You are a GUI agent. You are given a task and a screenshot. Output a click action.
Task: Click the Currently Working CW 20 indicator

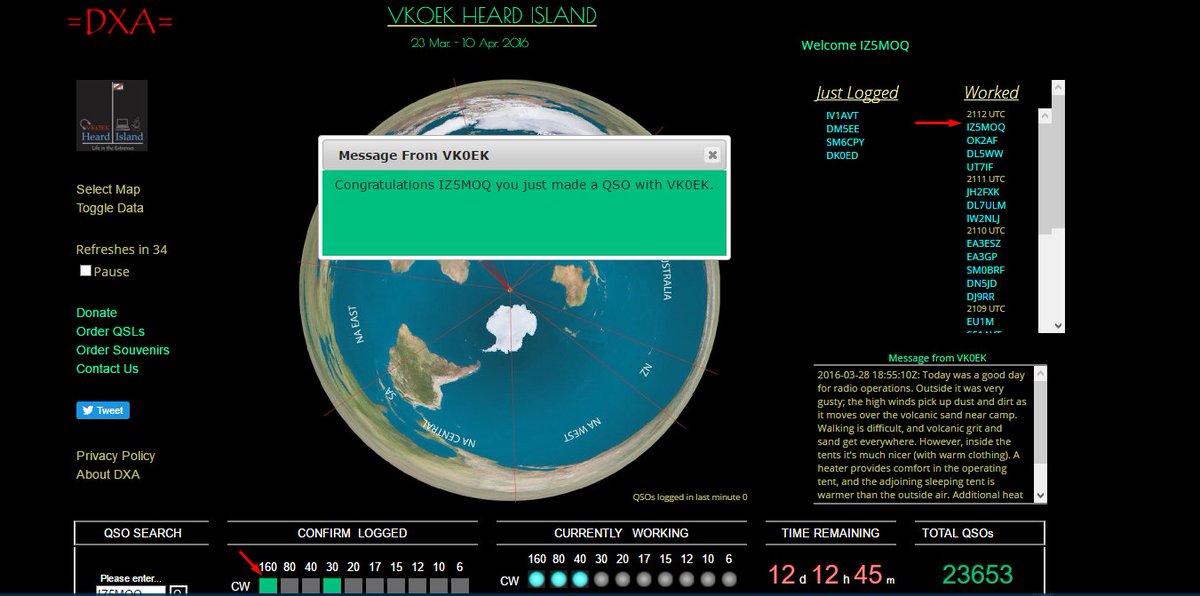point(622,579)
